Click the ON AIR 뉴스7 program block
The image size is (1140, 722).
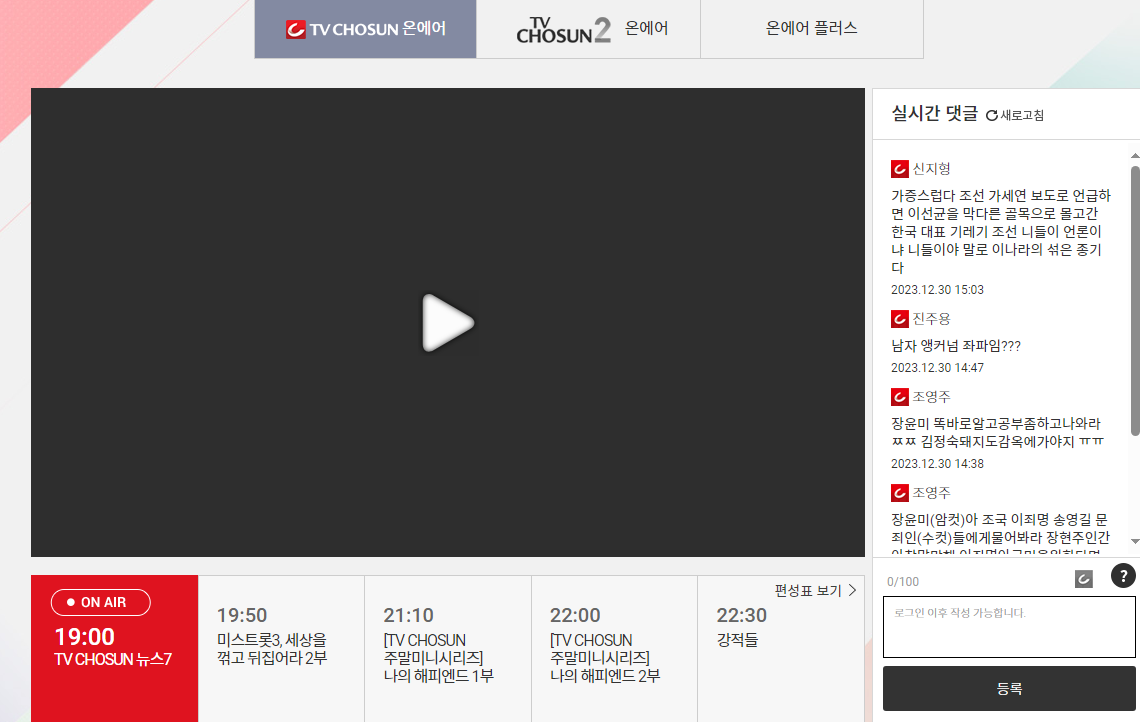pos(114,646)
